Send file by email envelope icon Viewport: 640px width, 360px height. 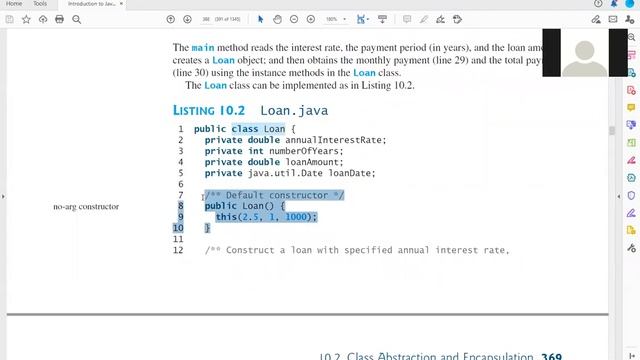tap(613, 19)
